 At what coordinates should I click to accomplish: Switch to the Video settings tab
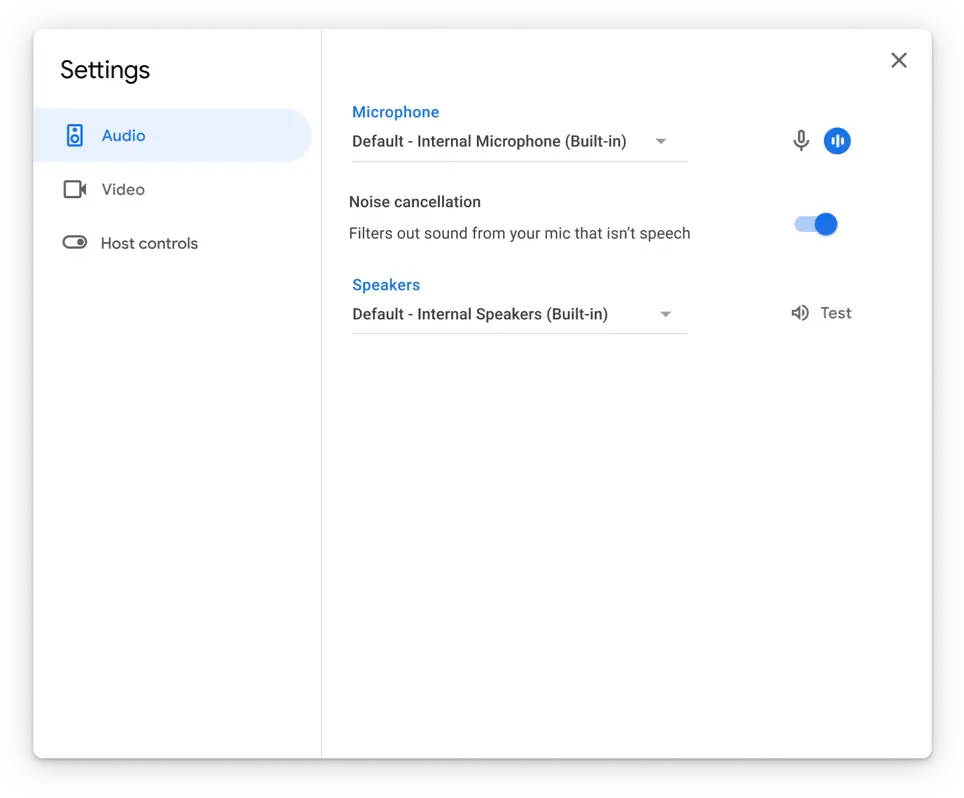123,190
